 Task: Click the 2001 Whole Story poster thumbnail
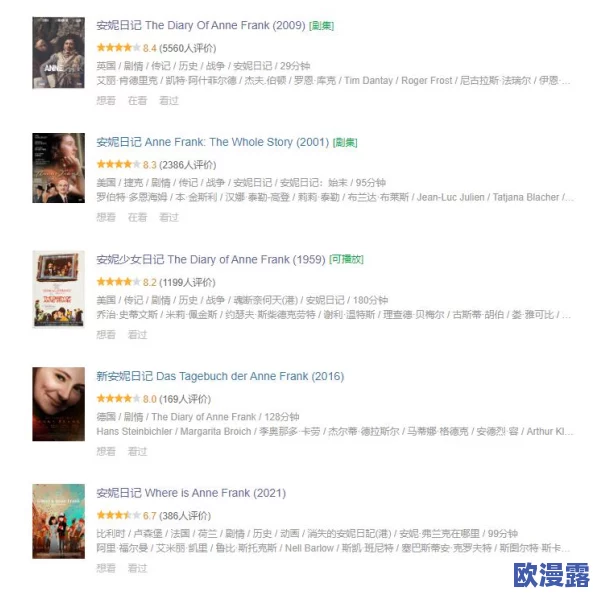pos(59,168)
